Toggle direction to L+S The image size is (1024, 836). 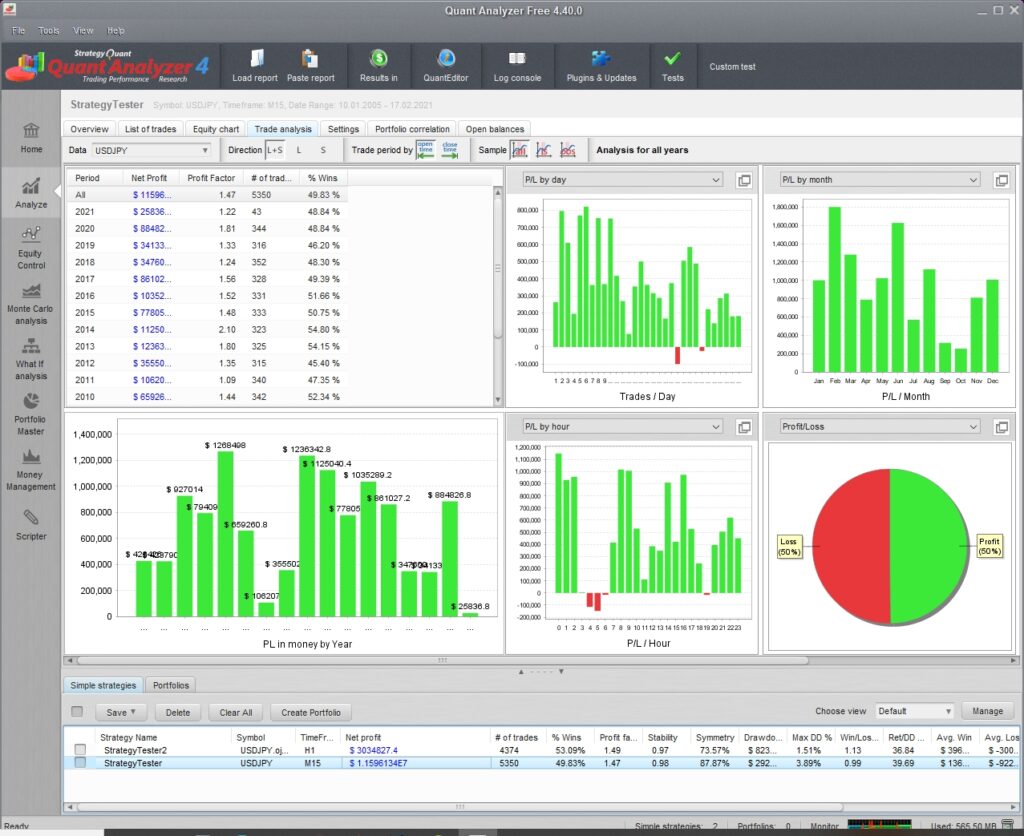tap(275, 150)
